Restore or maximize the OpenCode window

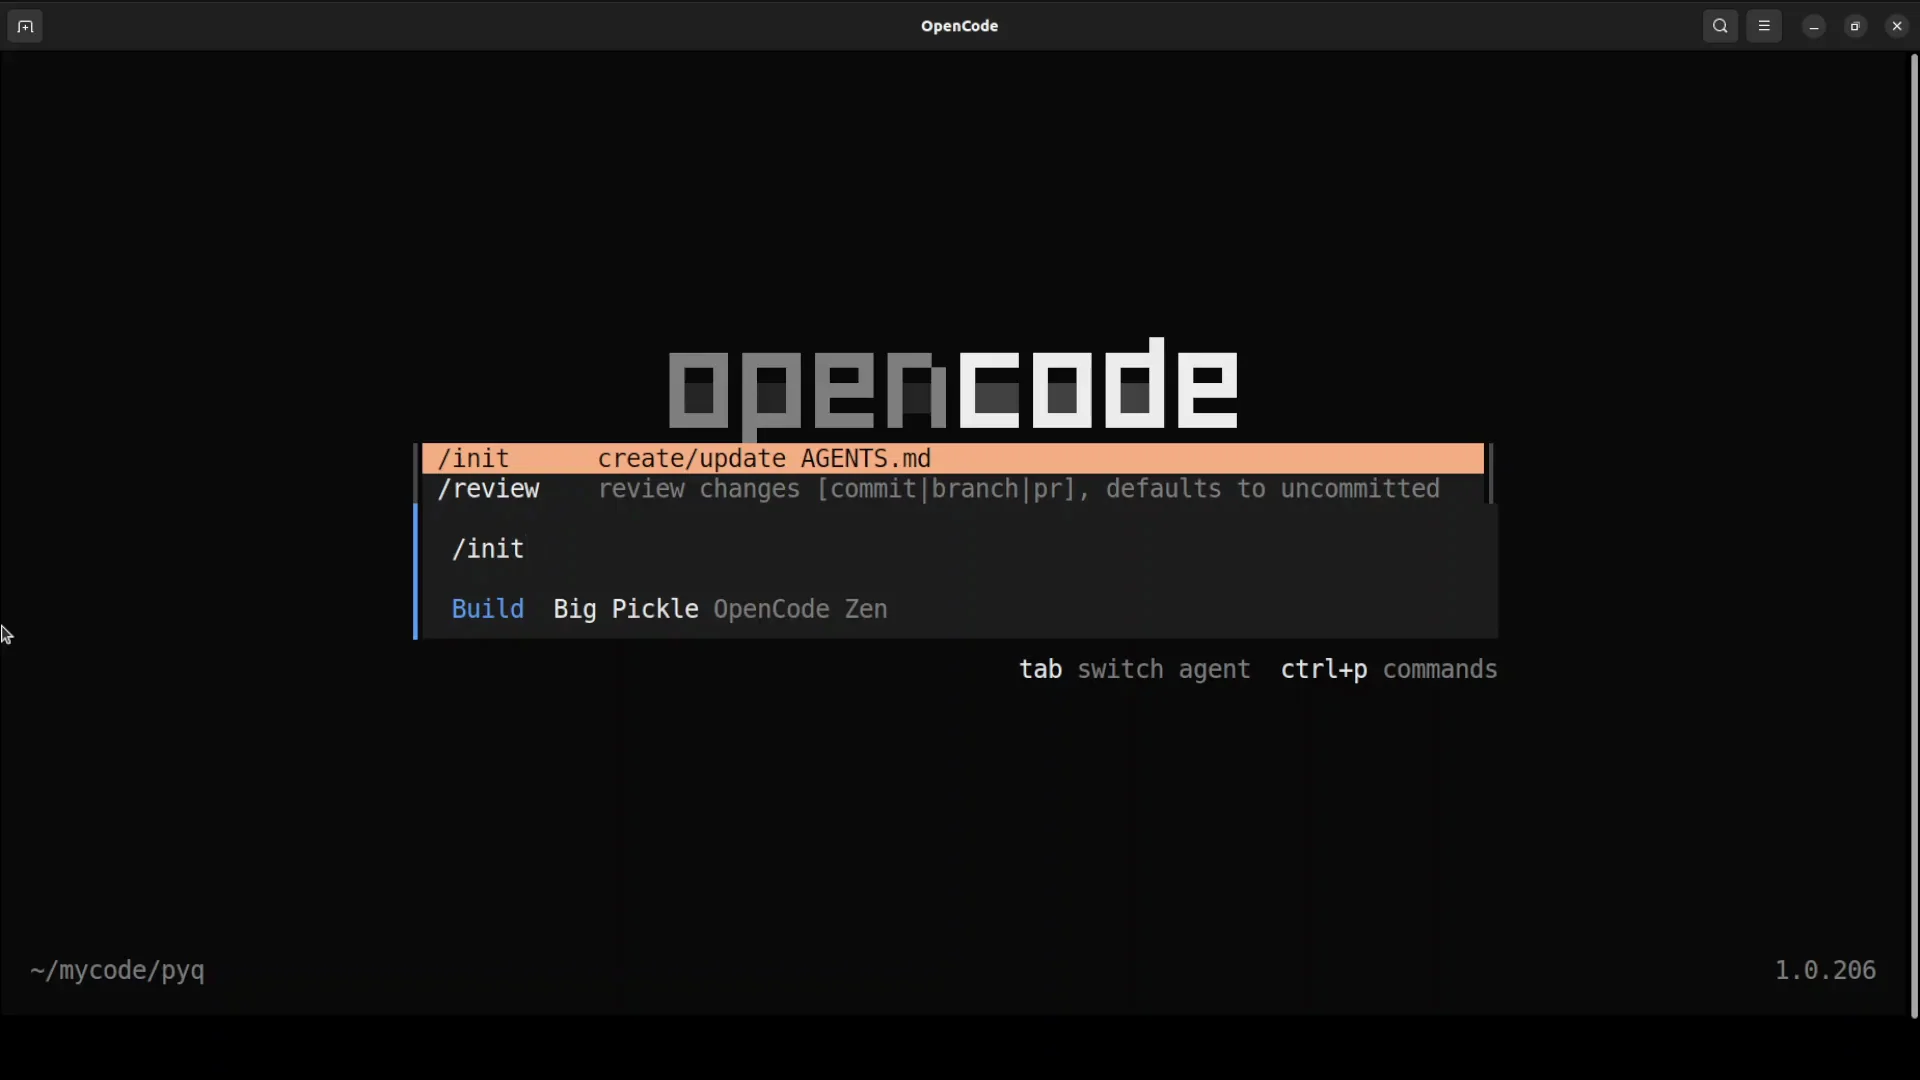pos(1855,26)
